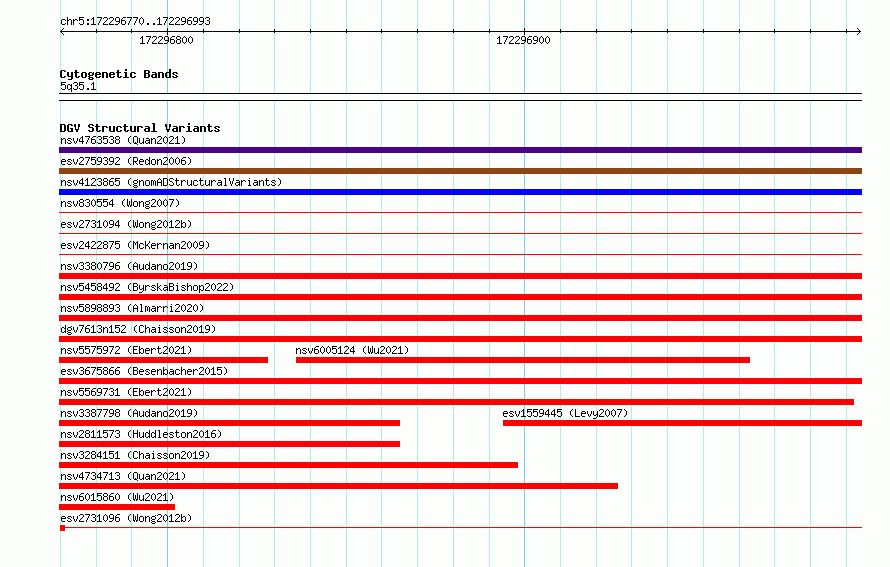Click the 172296900 ruler position label
Image resolution: width=890 pixels, height=567 pixels.
click(x=523, y=40)
